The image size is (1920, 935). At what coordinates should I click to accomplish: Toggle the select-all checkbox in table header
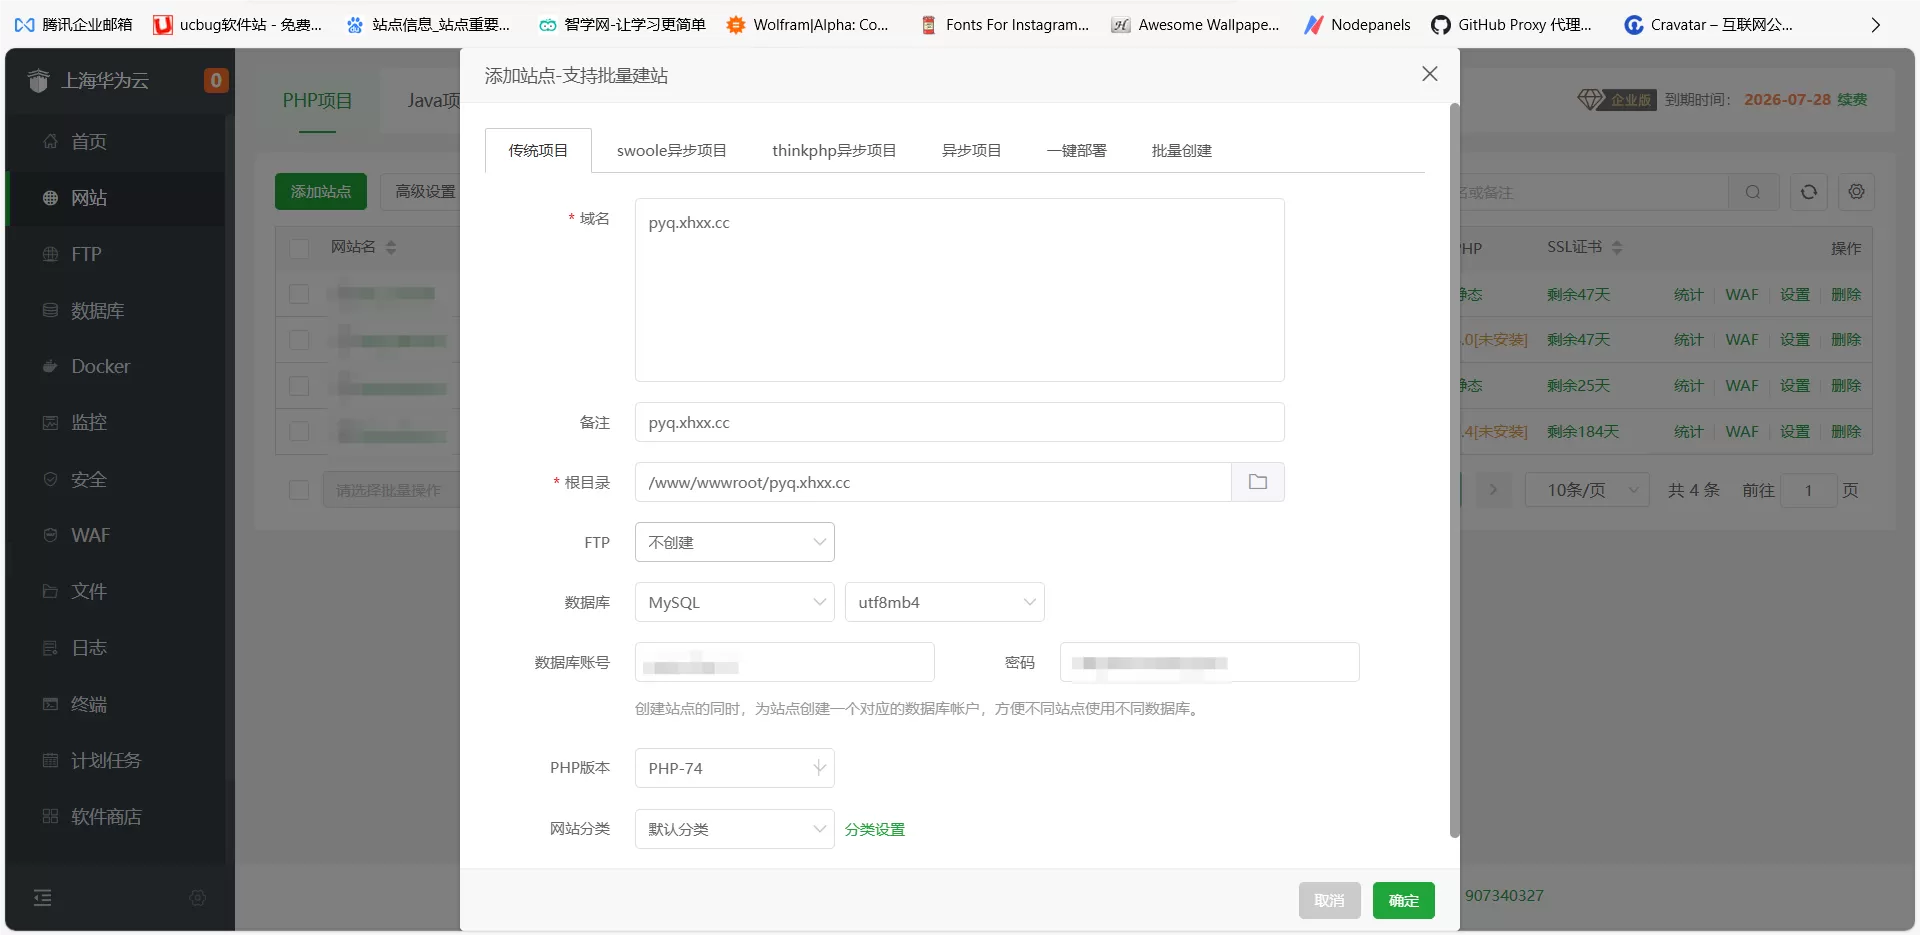coord(299,247)
